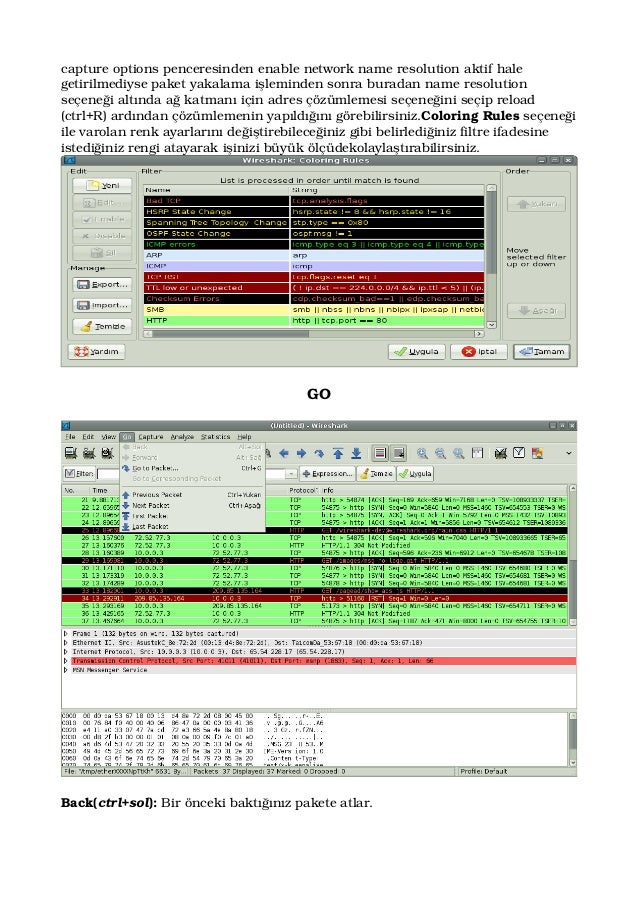
Task: Open the View menu
Action: coord(108,437)
